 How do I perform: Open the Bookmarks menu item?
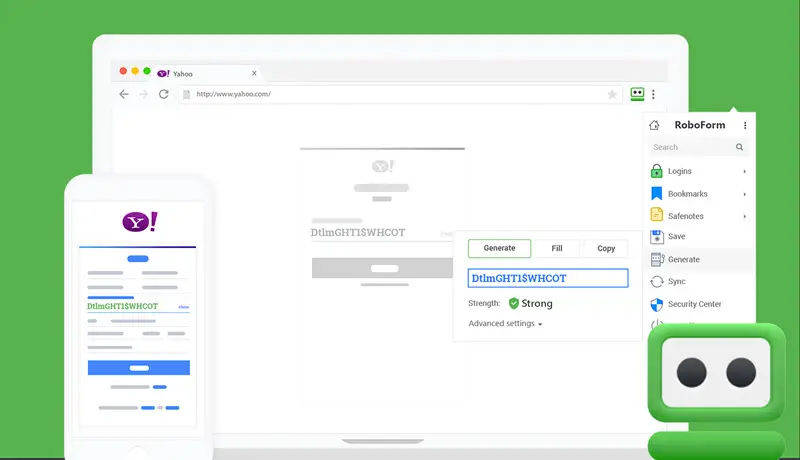699,194
